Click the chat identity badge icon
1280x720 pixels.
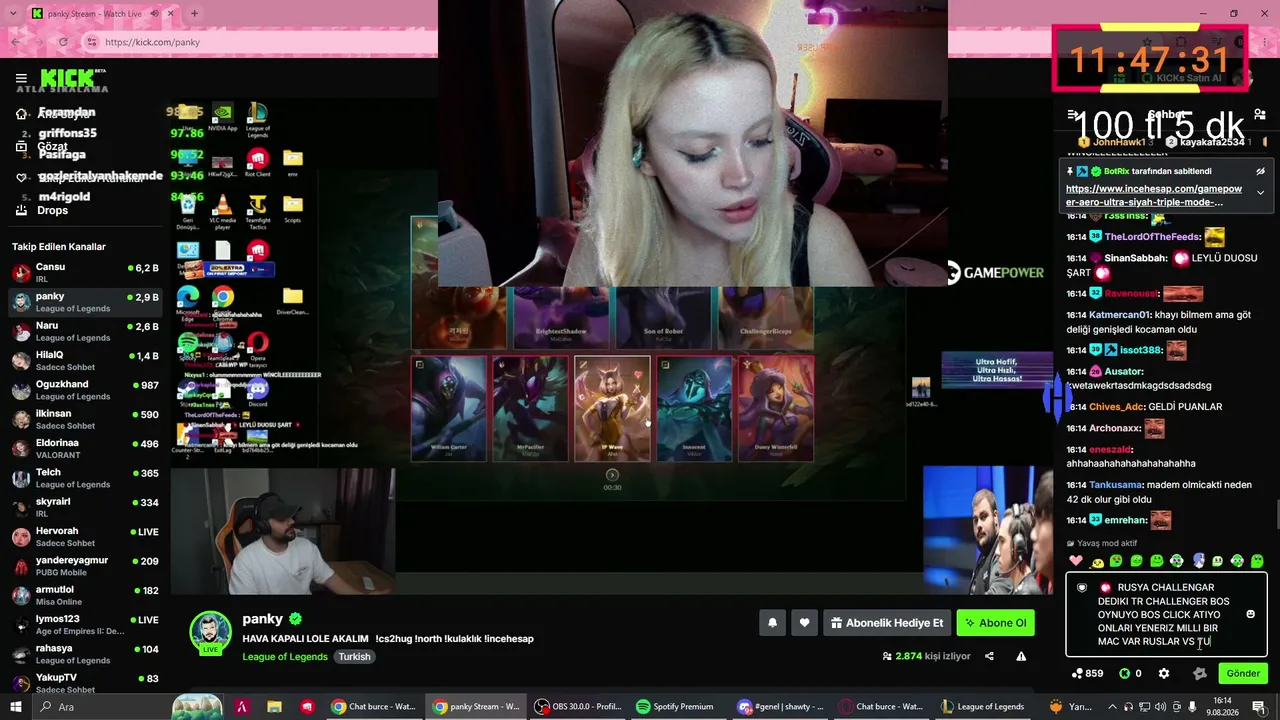[x=1082, y=588]
